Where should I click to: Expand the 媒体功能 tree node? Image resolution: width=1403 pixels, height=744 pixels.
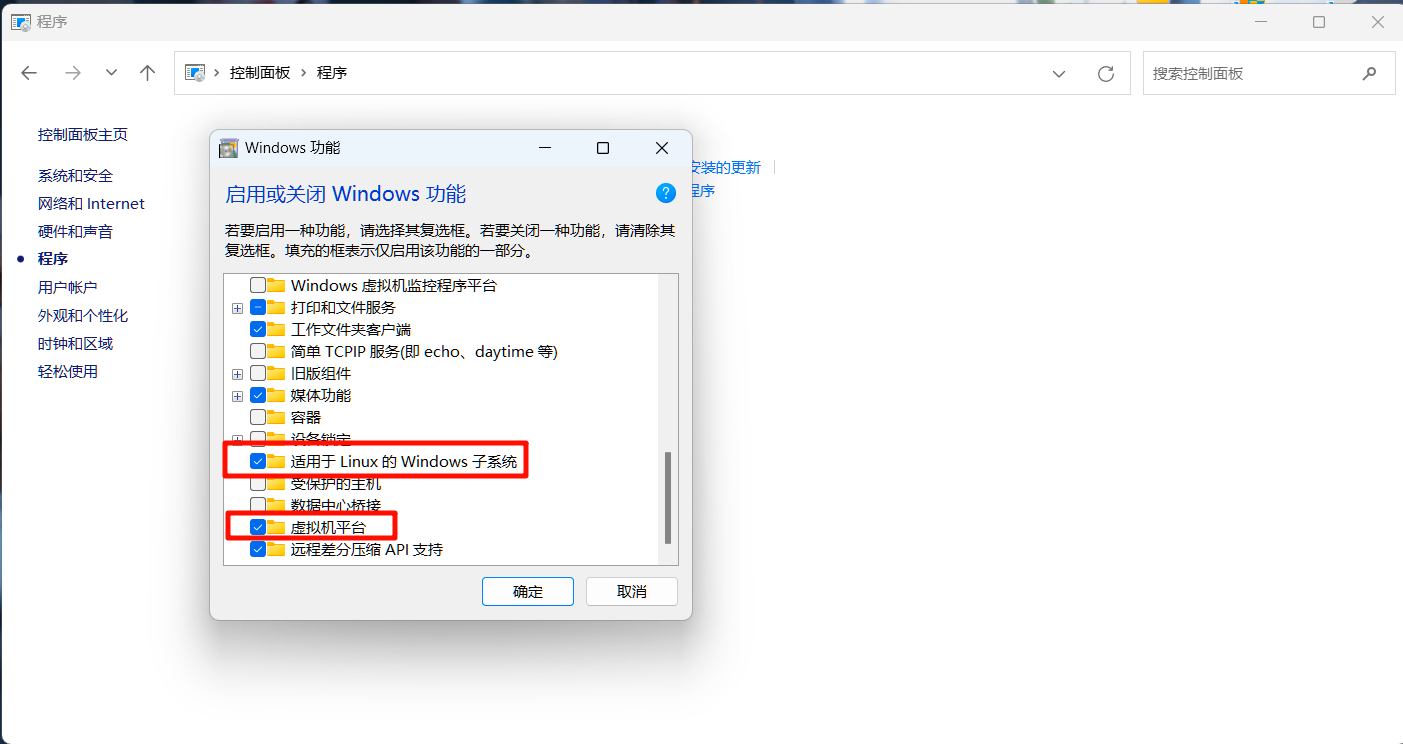point(237,396)
